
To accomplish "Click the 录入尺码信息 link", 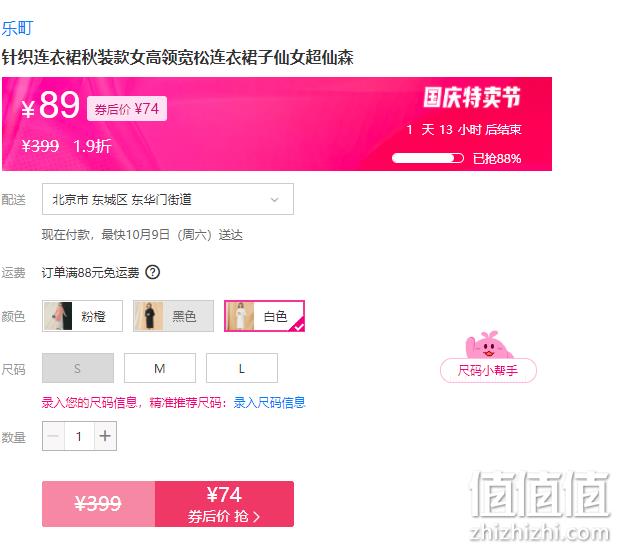I will click(x=269, y=403).
